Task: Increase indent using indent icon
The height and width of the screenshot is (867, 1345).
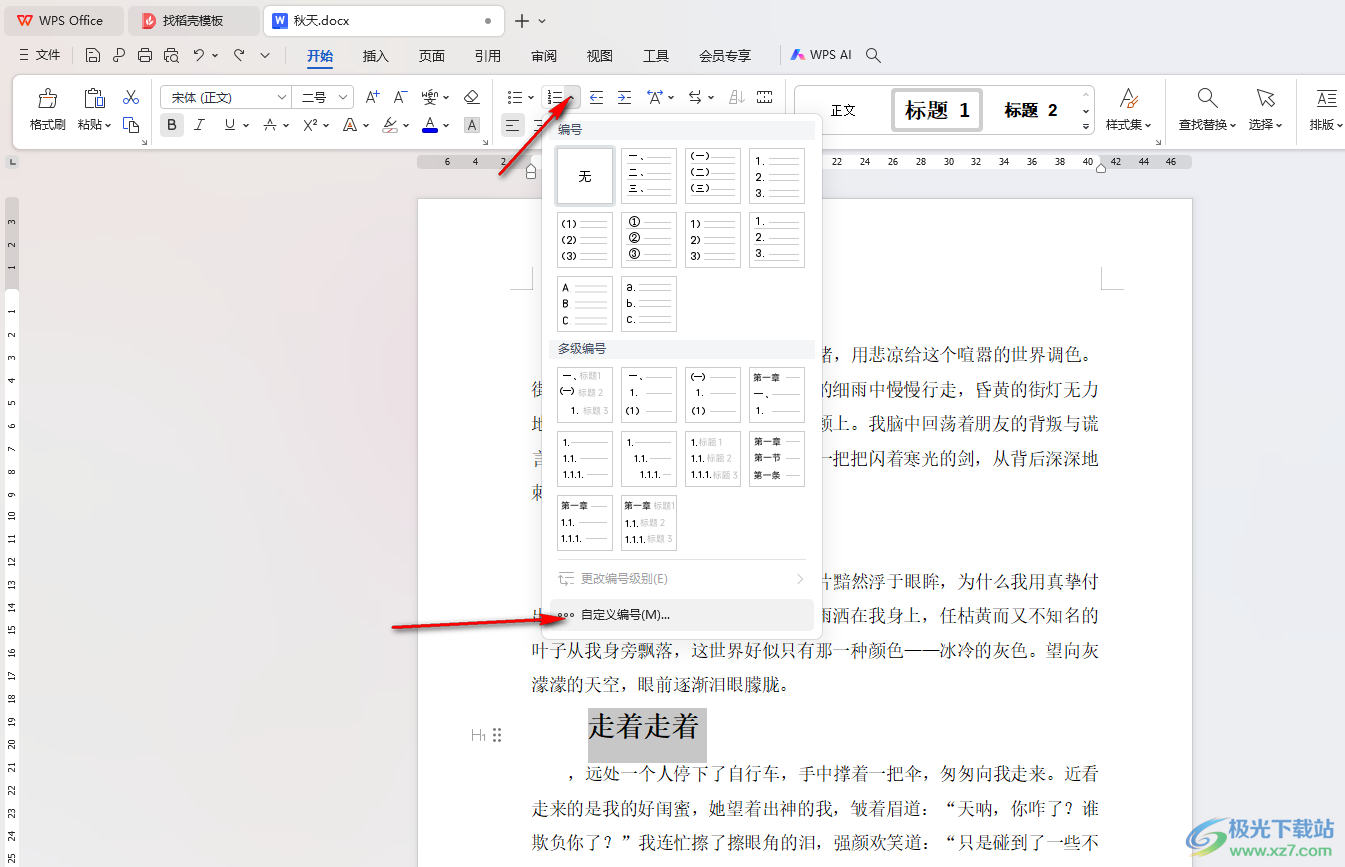Action: point(624,97)
